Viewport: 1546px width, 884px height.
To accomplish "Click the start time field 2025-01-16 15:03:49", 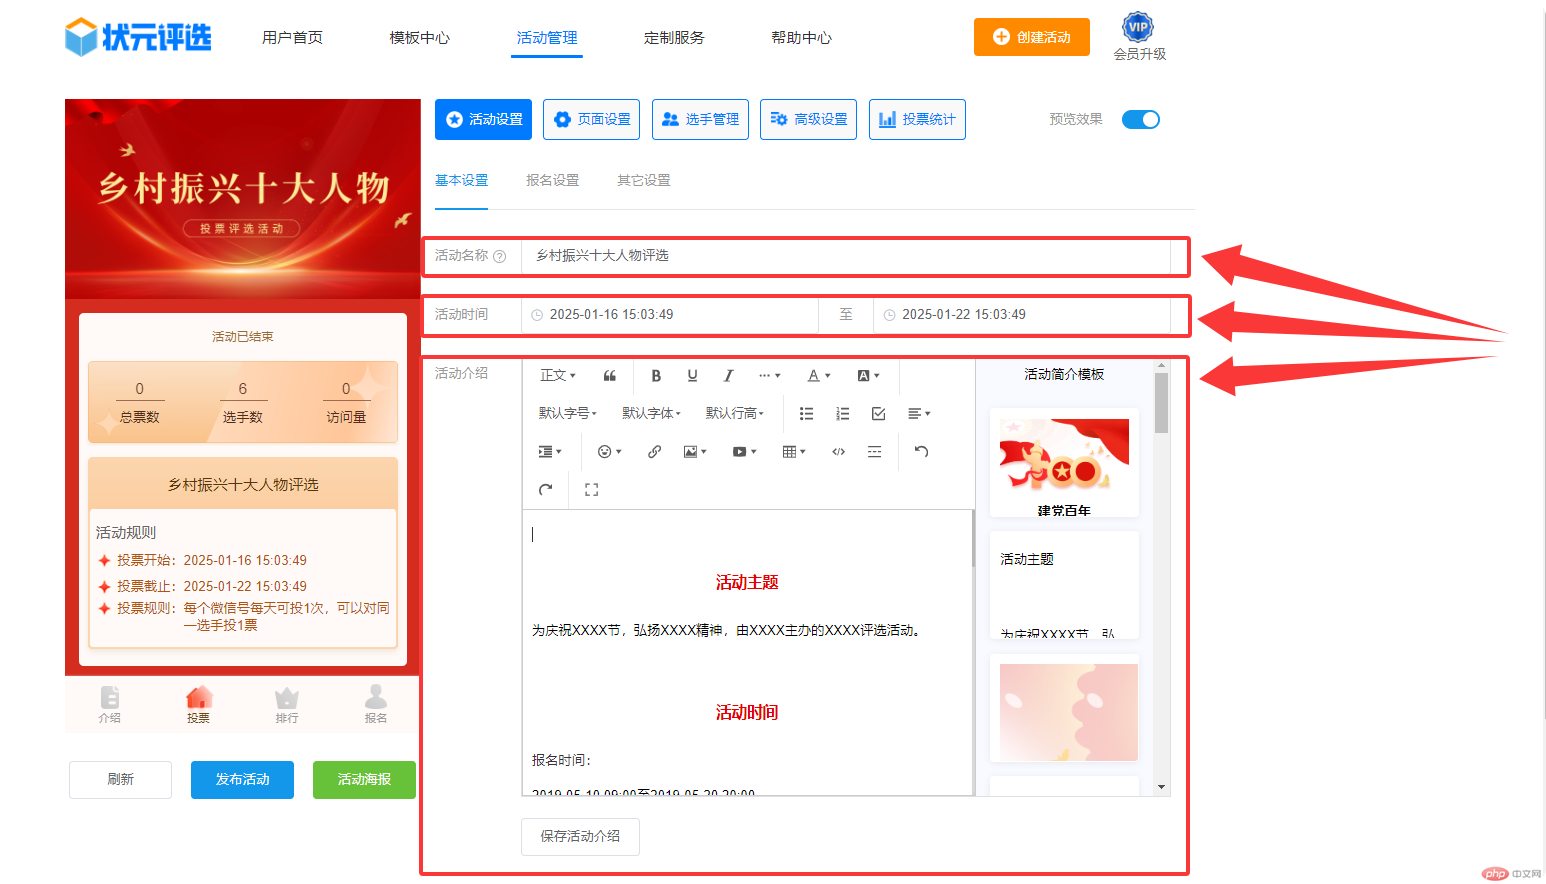I will point(670,315).
